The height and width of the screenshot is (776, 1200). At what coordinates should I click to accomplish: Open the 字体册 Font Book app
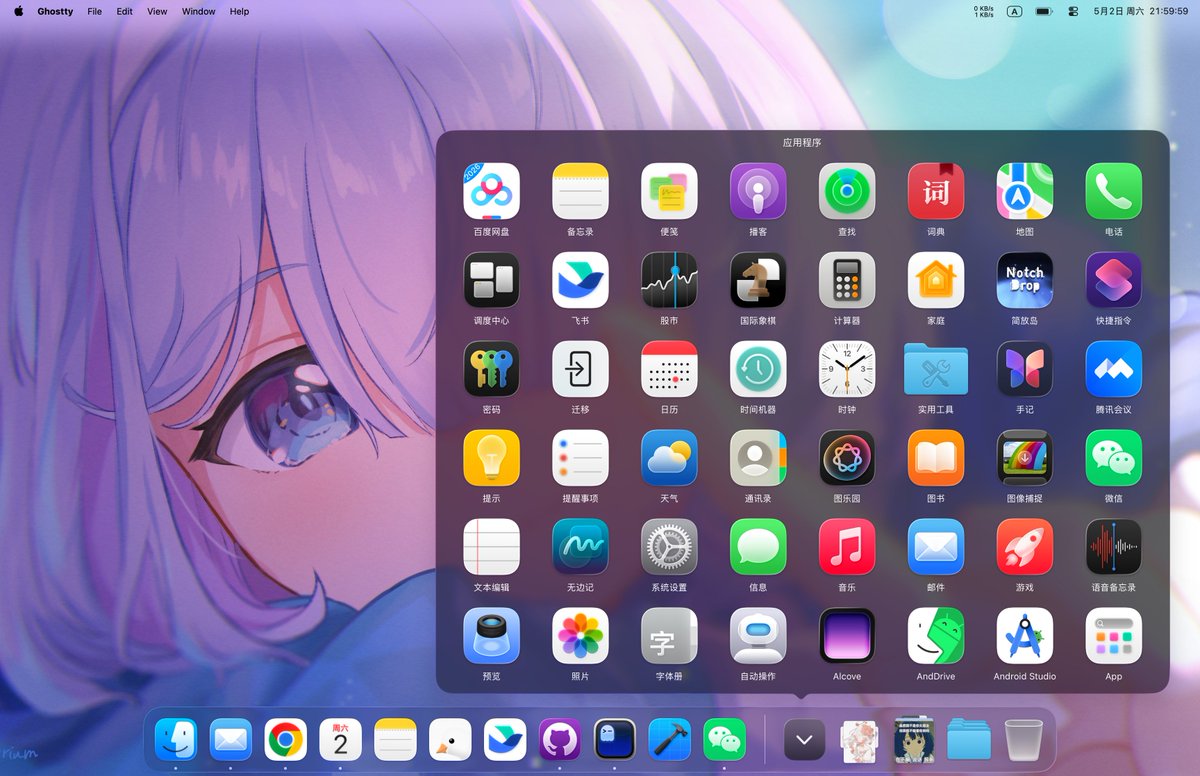(x=669, y=636)
